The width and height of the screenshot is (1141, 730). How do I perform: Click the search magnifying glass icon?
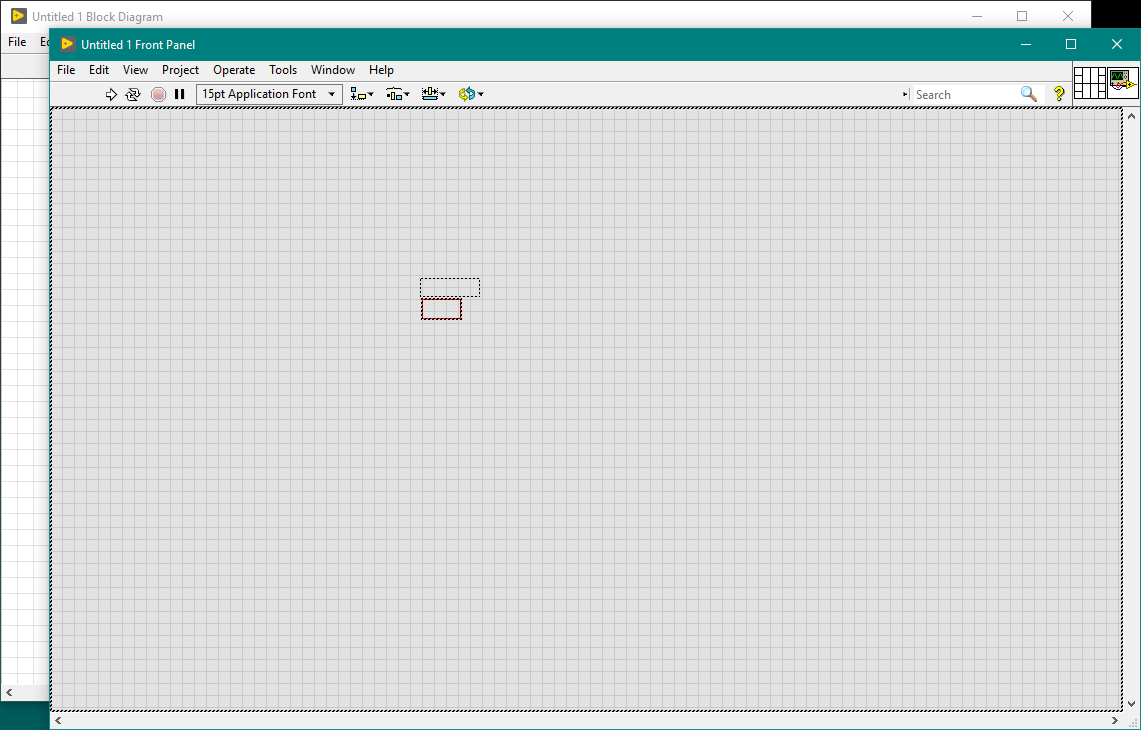click(1029, 94)
